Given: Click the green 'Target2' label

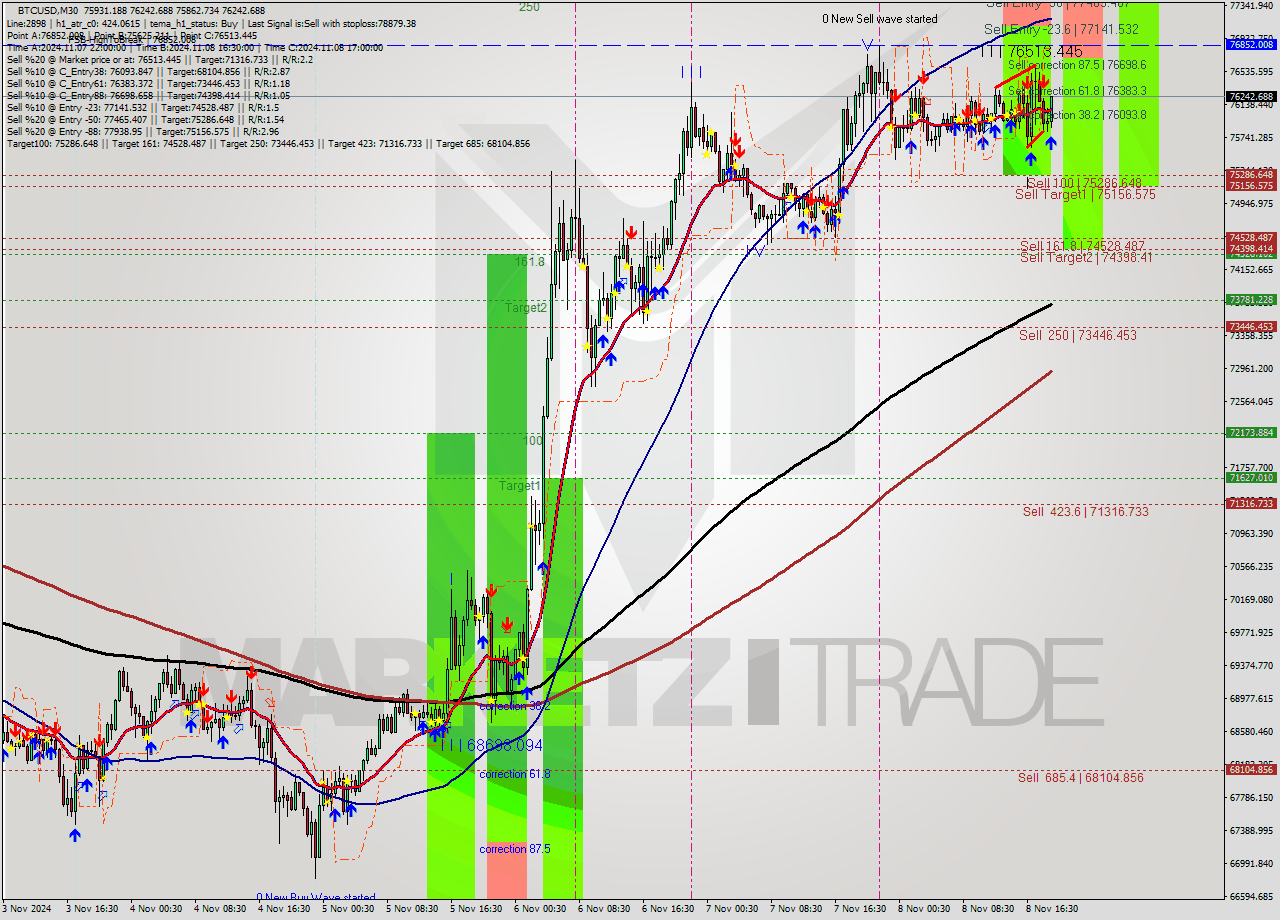Looking at the screenshot, I should click(526, 308).
